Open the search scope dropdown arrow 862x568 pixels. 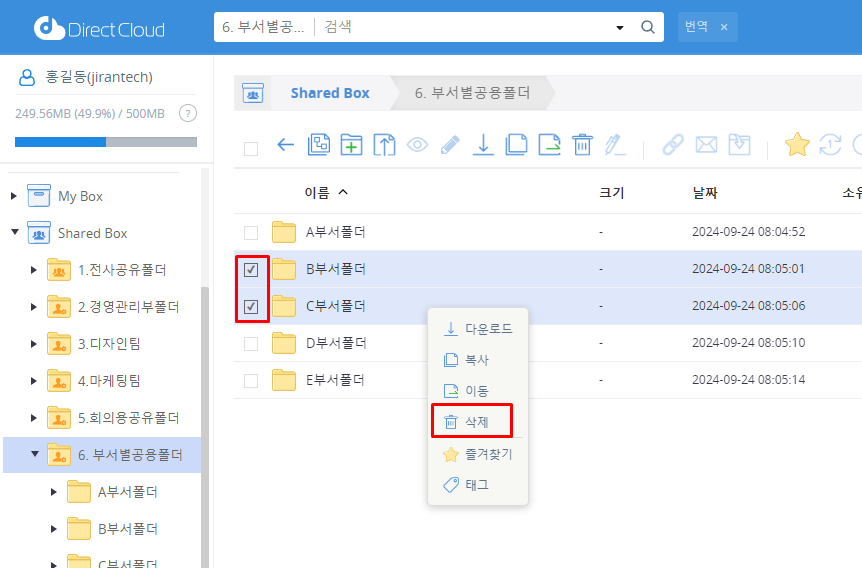[620, 27]
